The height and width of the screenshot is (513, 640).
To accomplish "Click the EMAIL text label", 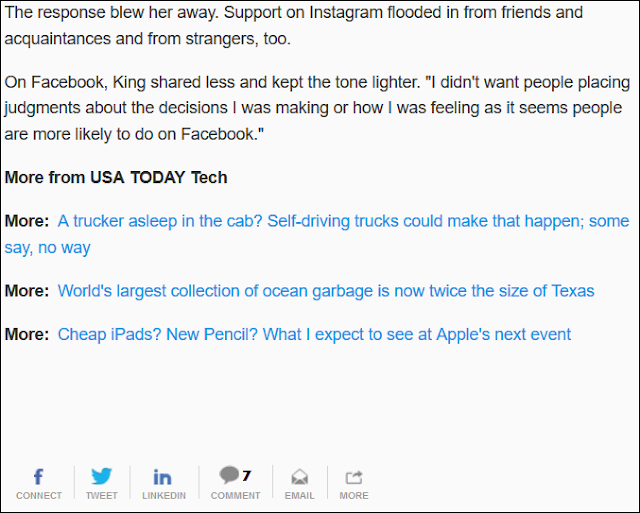I will (x=300, y=495).
